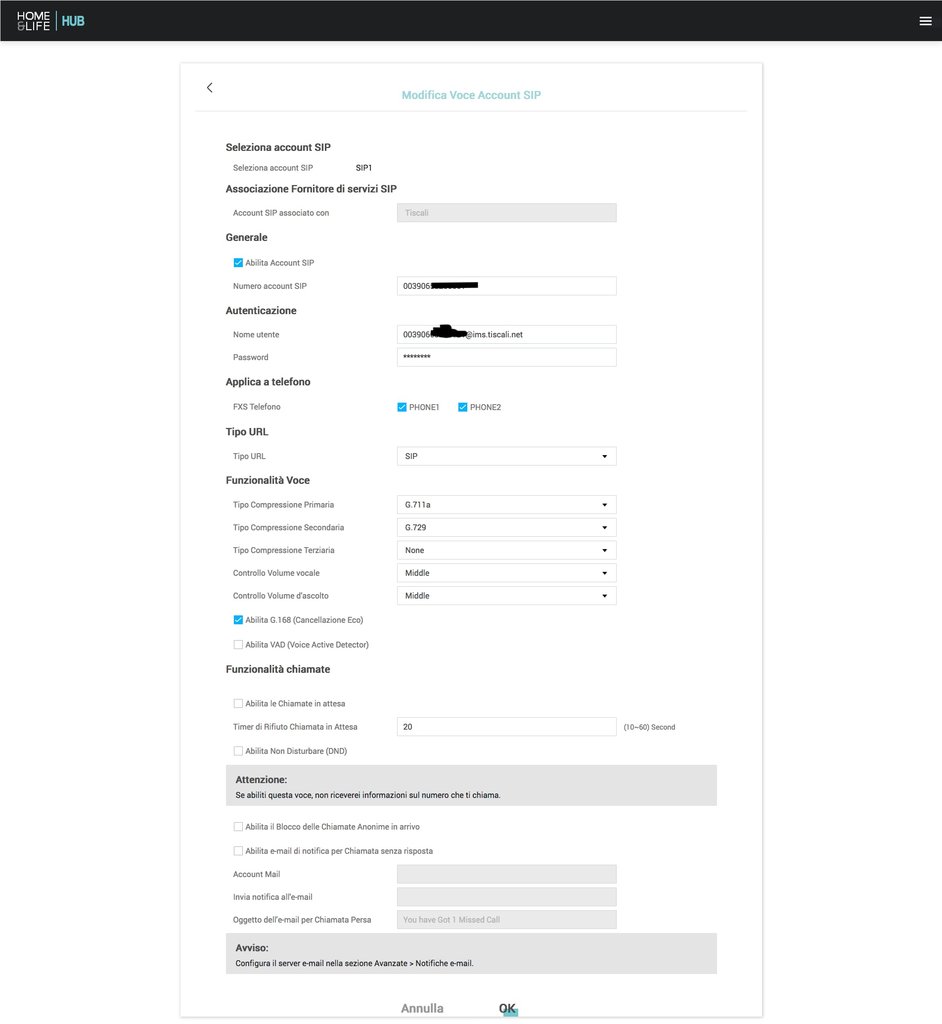This screenshot has height=1024, width=942.
Task: Click the Associazione Fornitore di servizi SIP heading
Action: coord(311,189)
